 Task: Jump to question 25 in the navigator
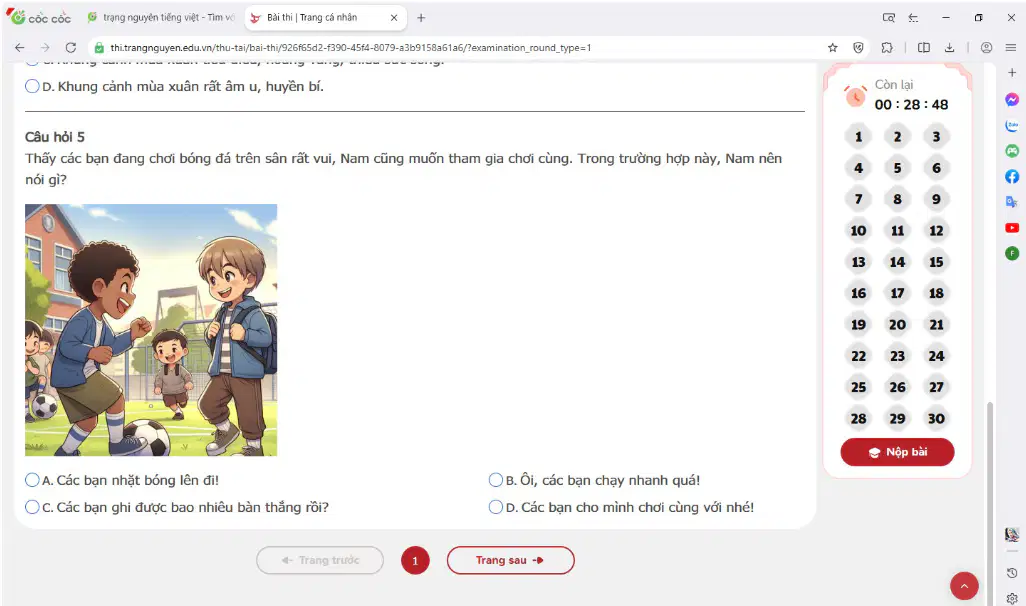coord(858,387)
